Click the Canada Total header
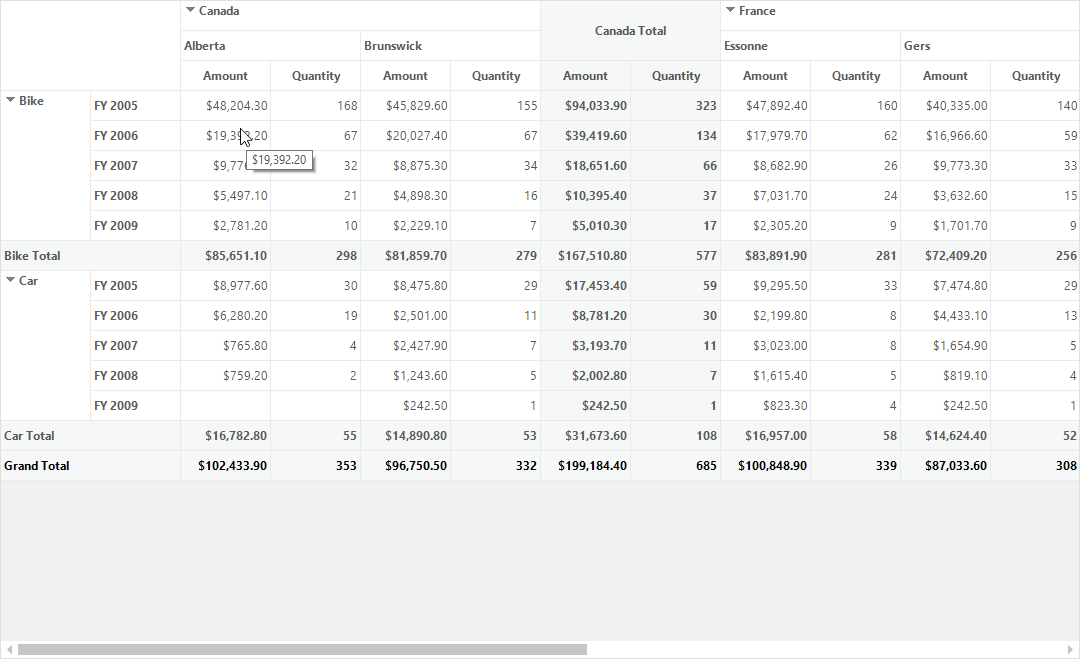Image resolution: width=1080 pixels, height=659 pixels. 630,31
